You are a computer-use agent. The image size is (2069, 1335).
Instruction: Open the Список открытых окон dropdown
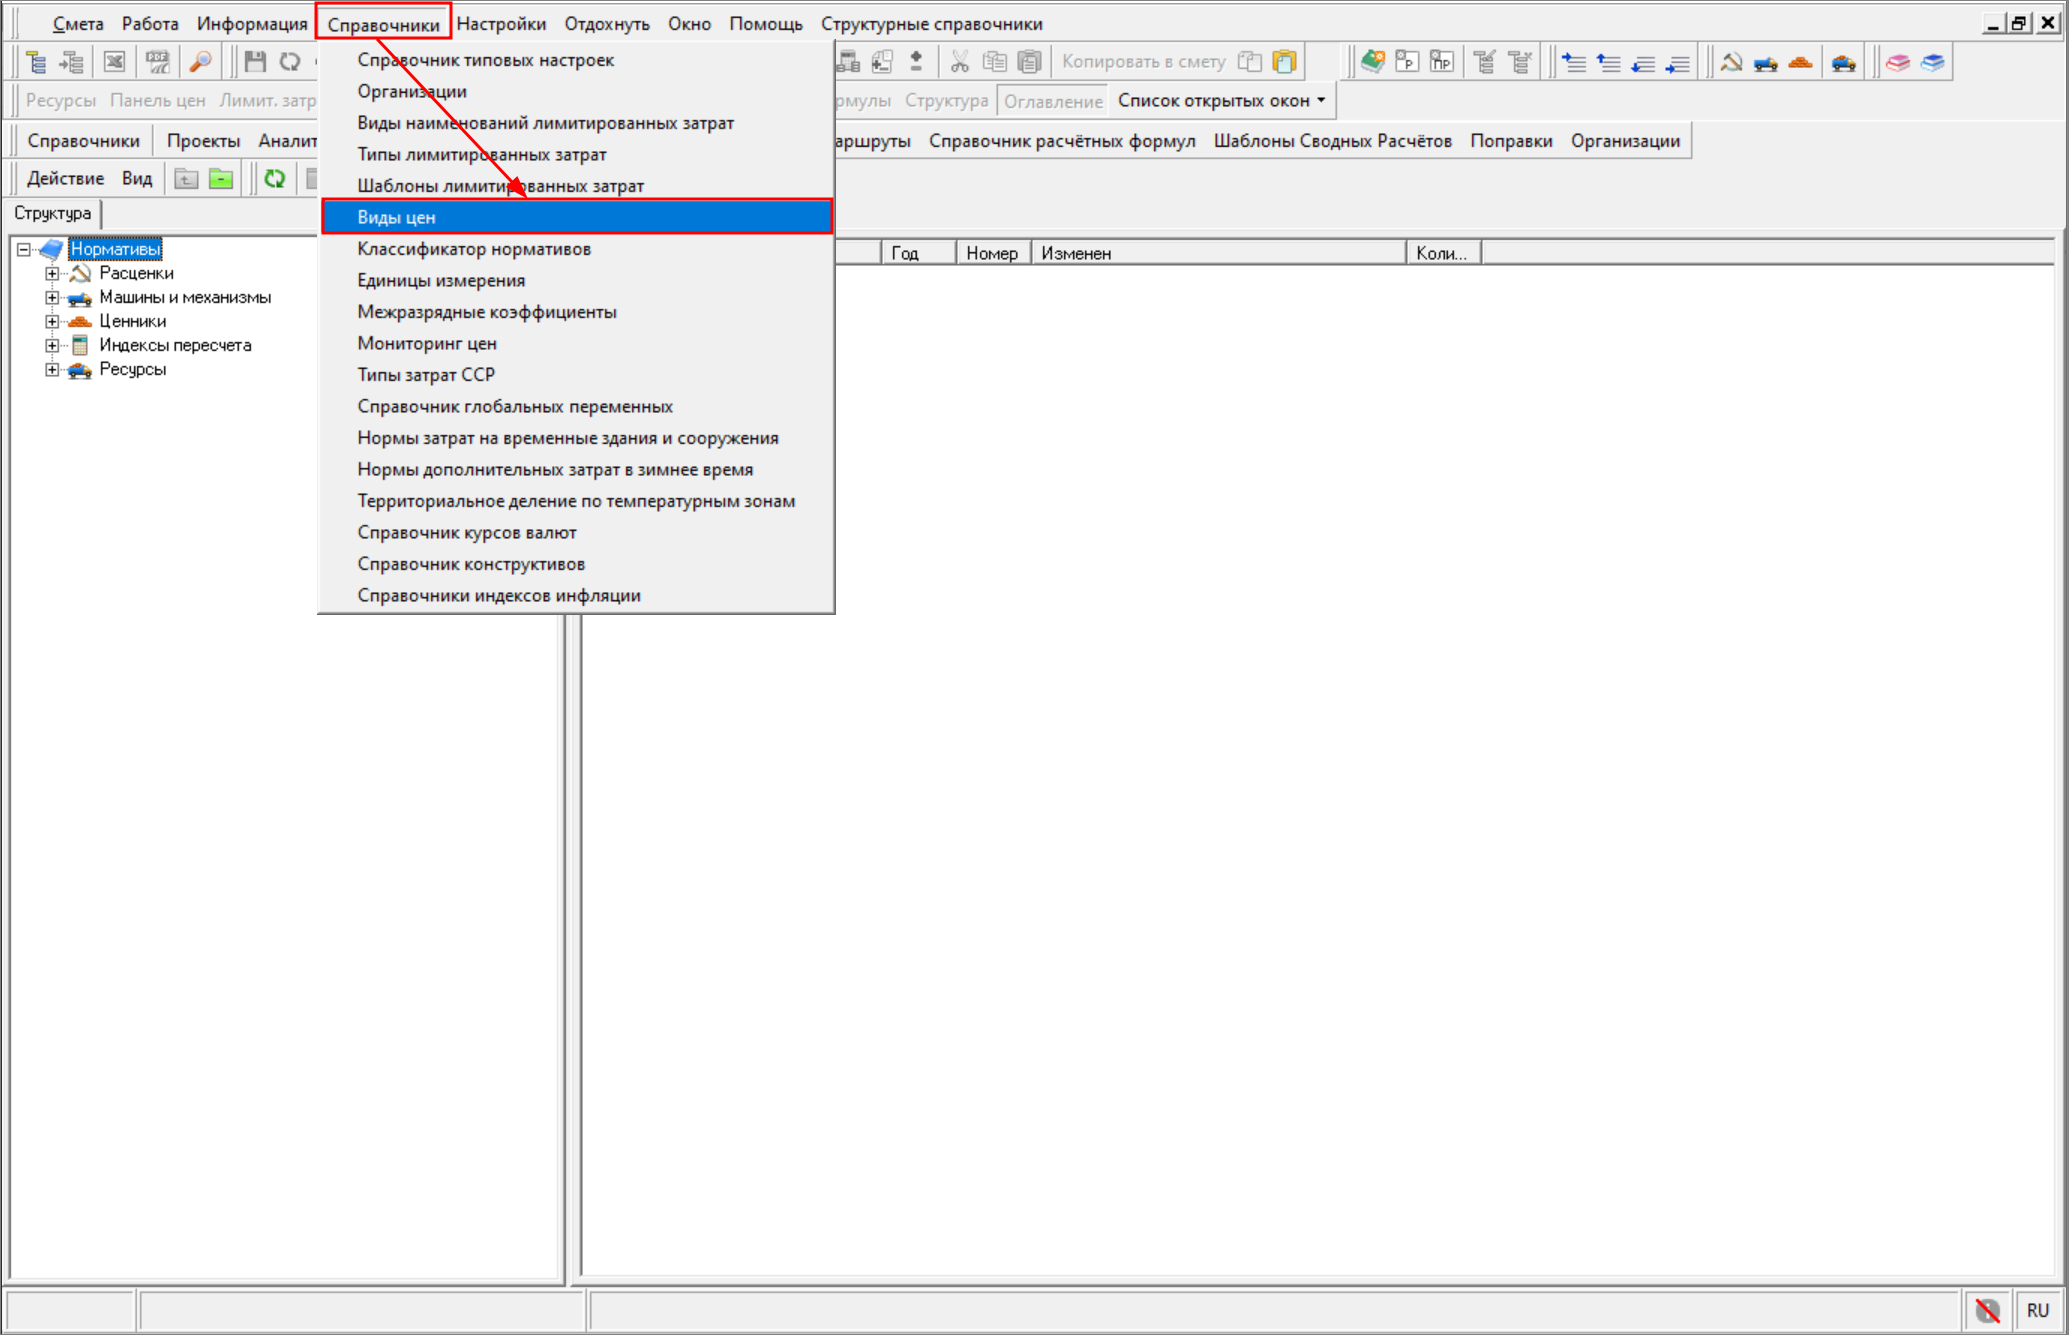point(1221,101)
